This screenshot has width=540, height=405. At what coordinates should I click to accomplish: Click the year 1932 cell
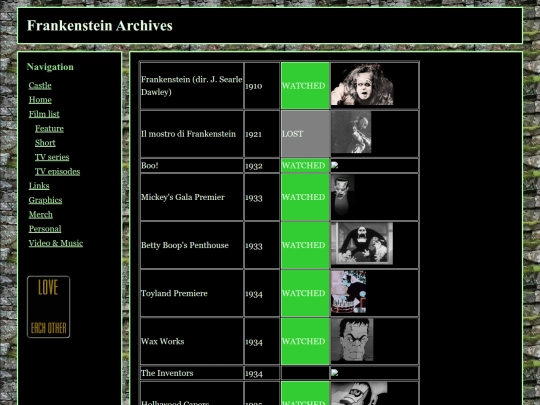(262, 166)
